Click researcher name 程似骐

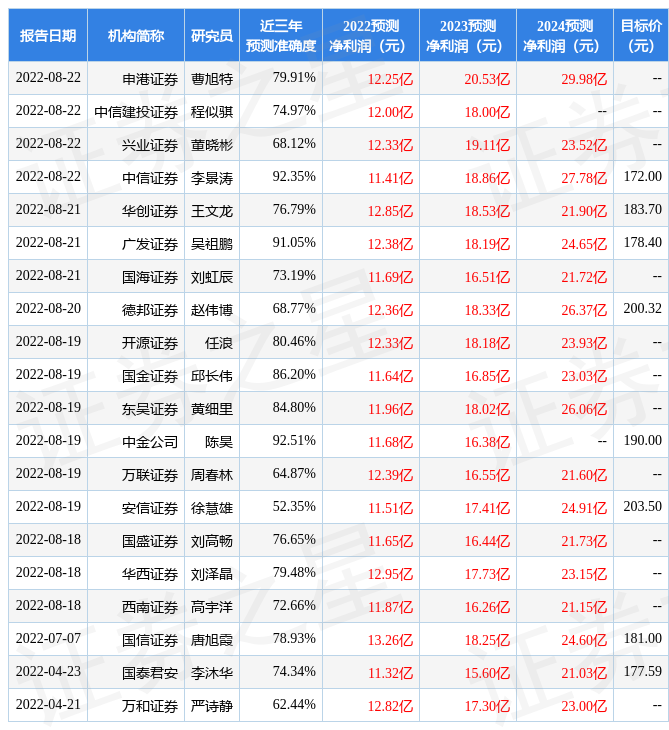click(x=212, y=112)
